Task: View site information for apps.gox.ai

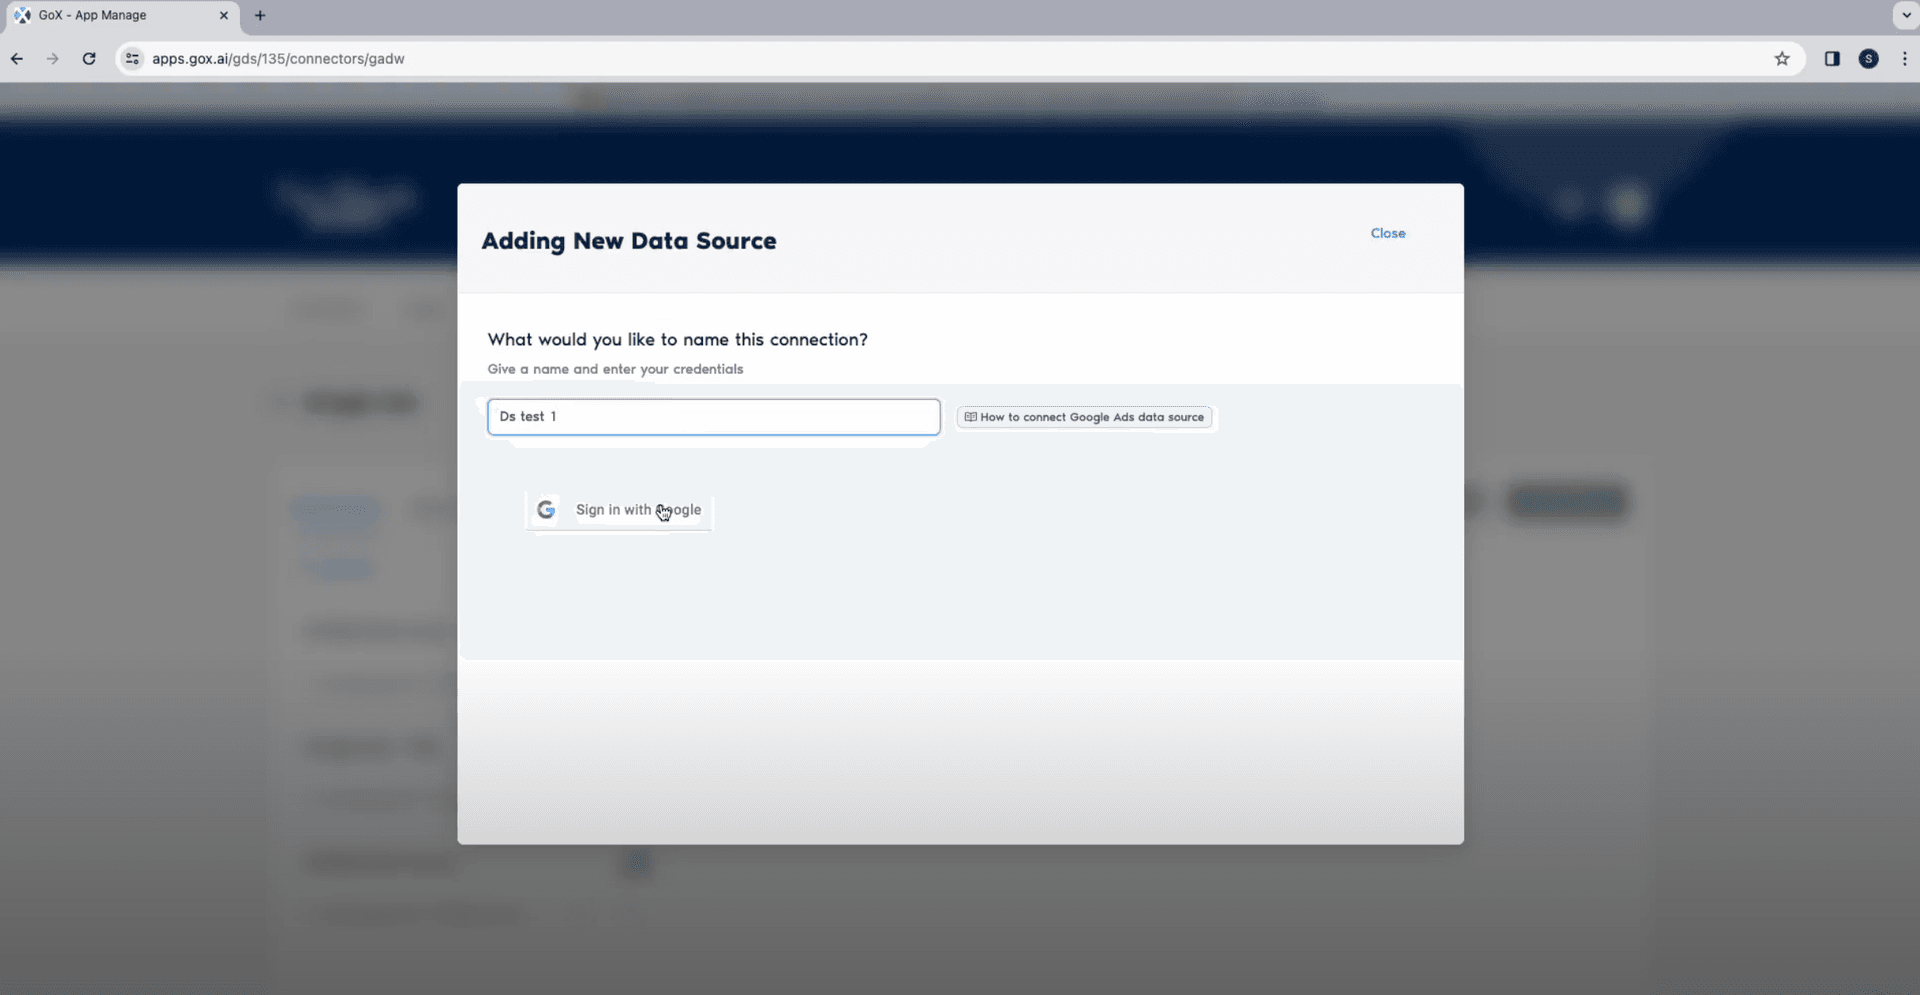Action: tap(132, 59)
